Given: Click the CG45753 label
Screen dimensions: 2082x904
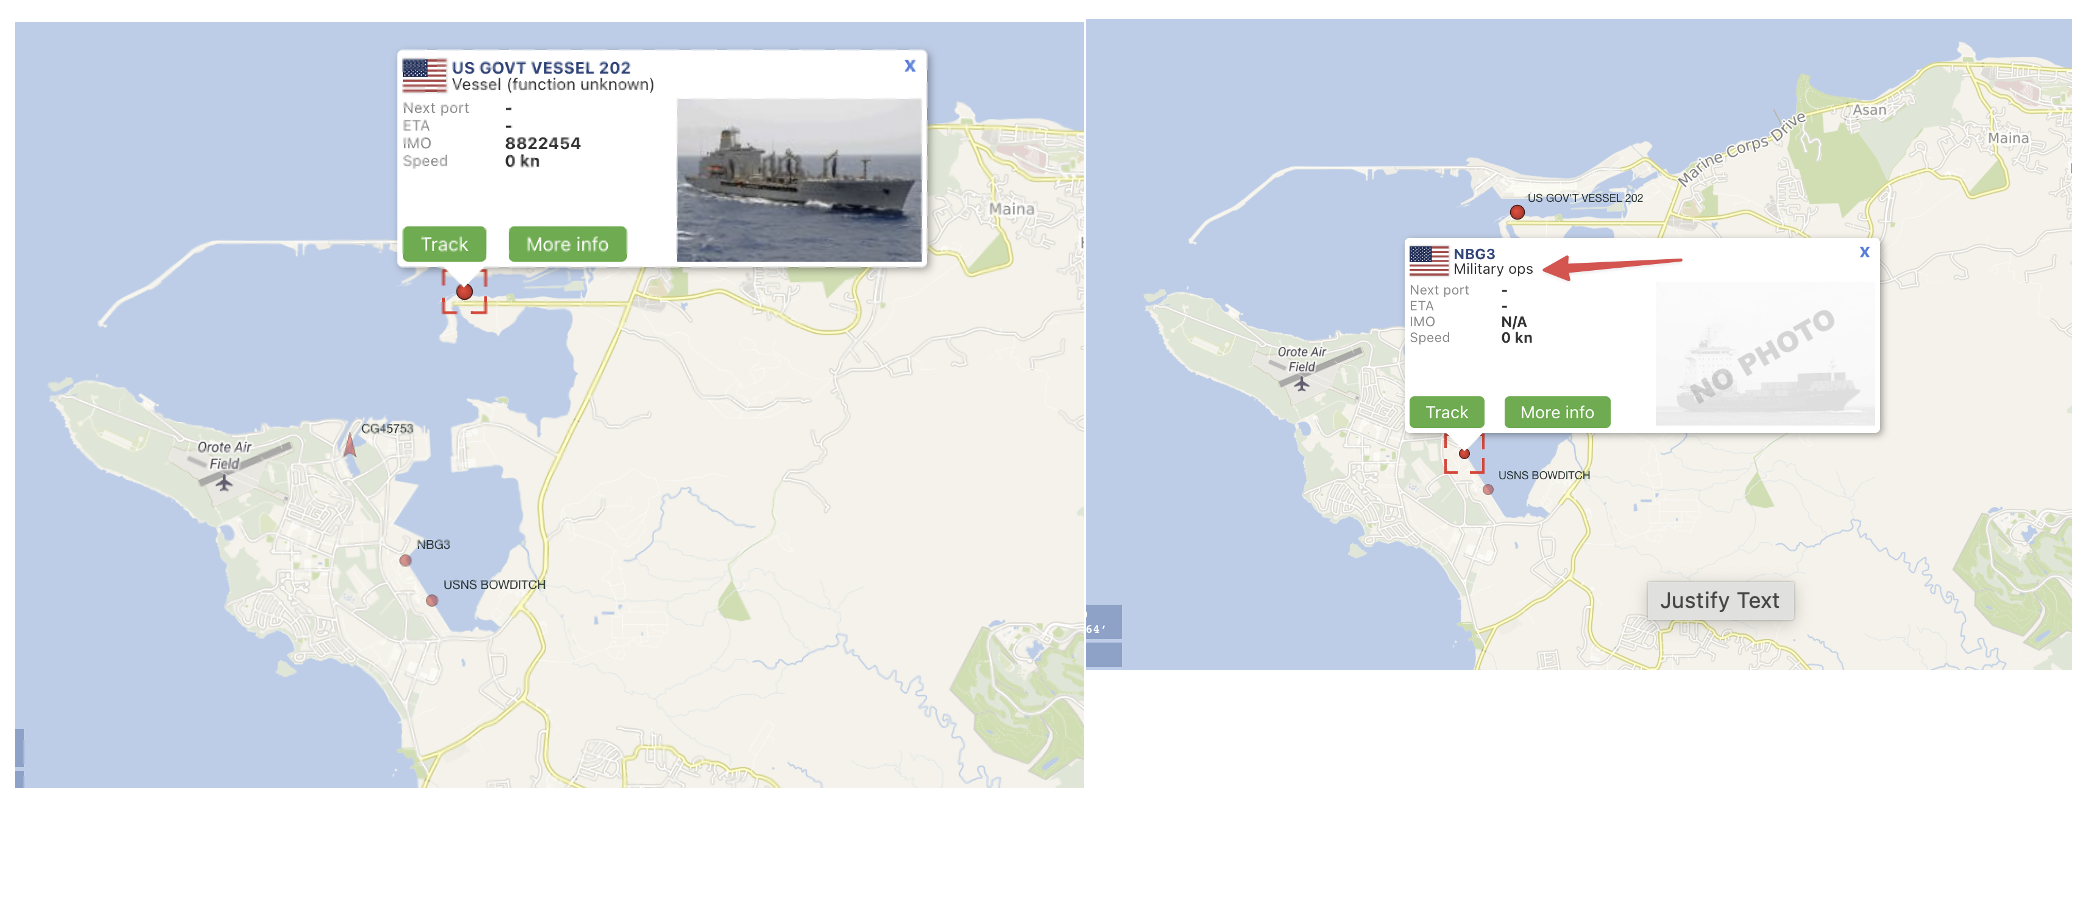Looking at the screenshot, I should pyautogui.click(x=387, y=429).
